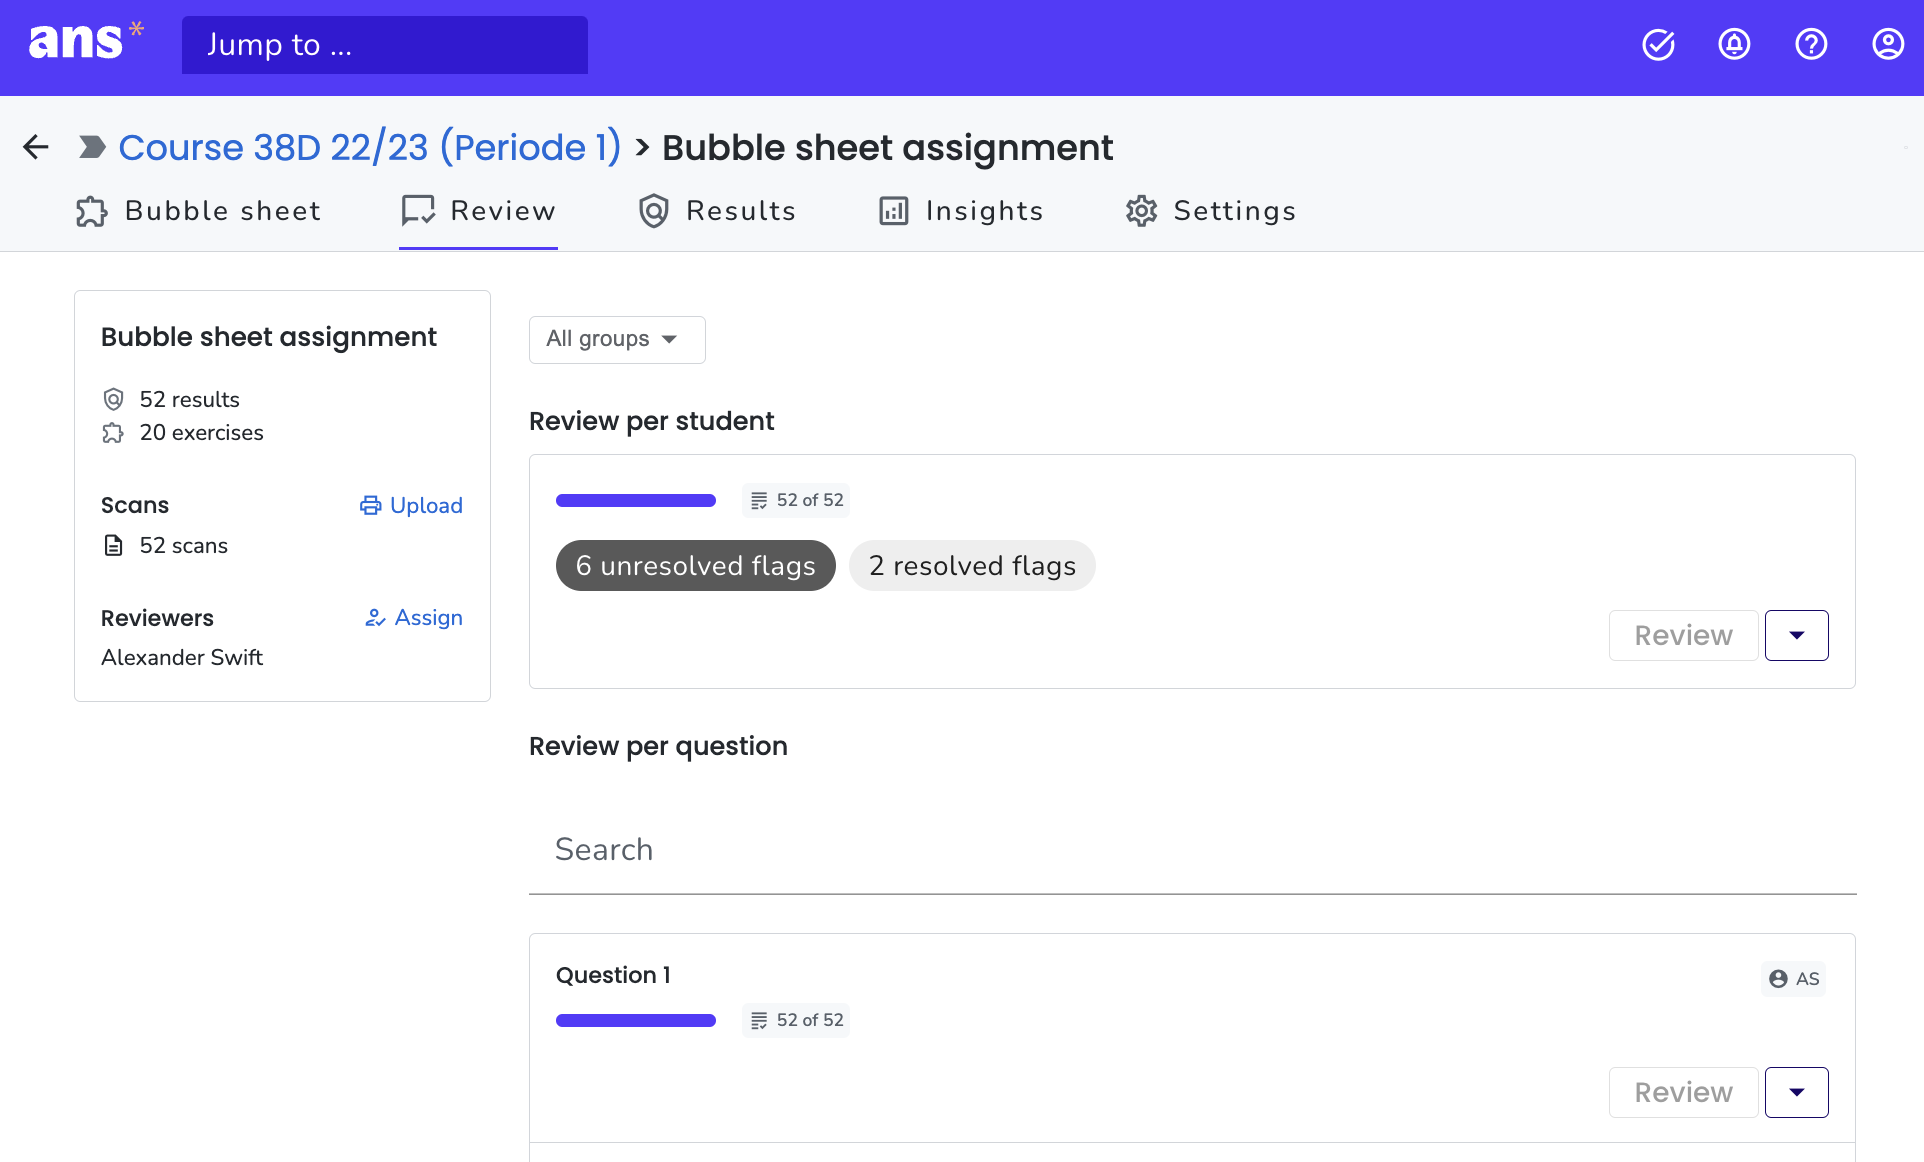Expand Review per student dropdown arrow

[1797, 636]
